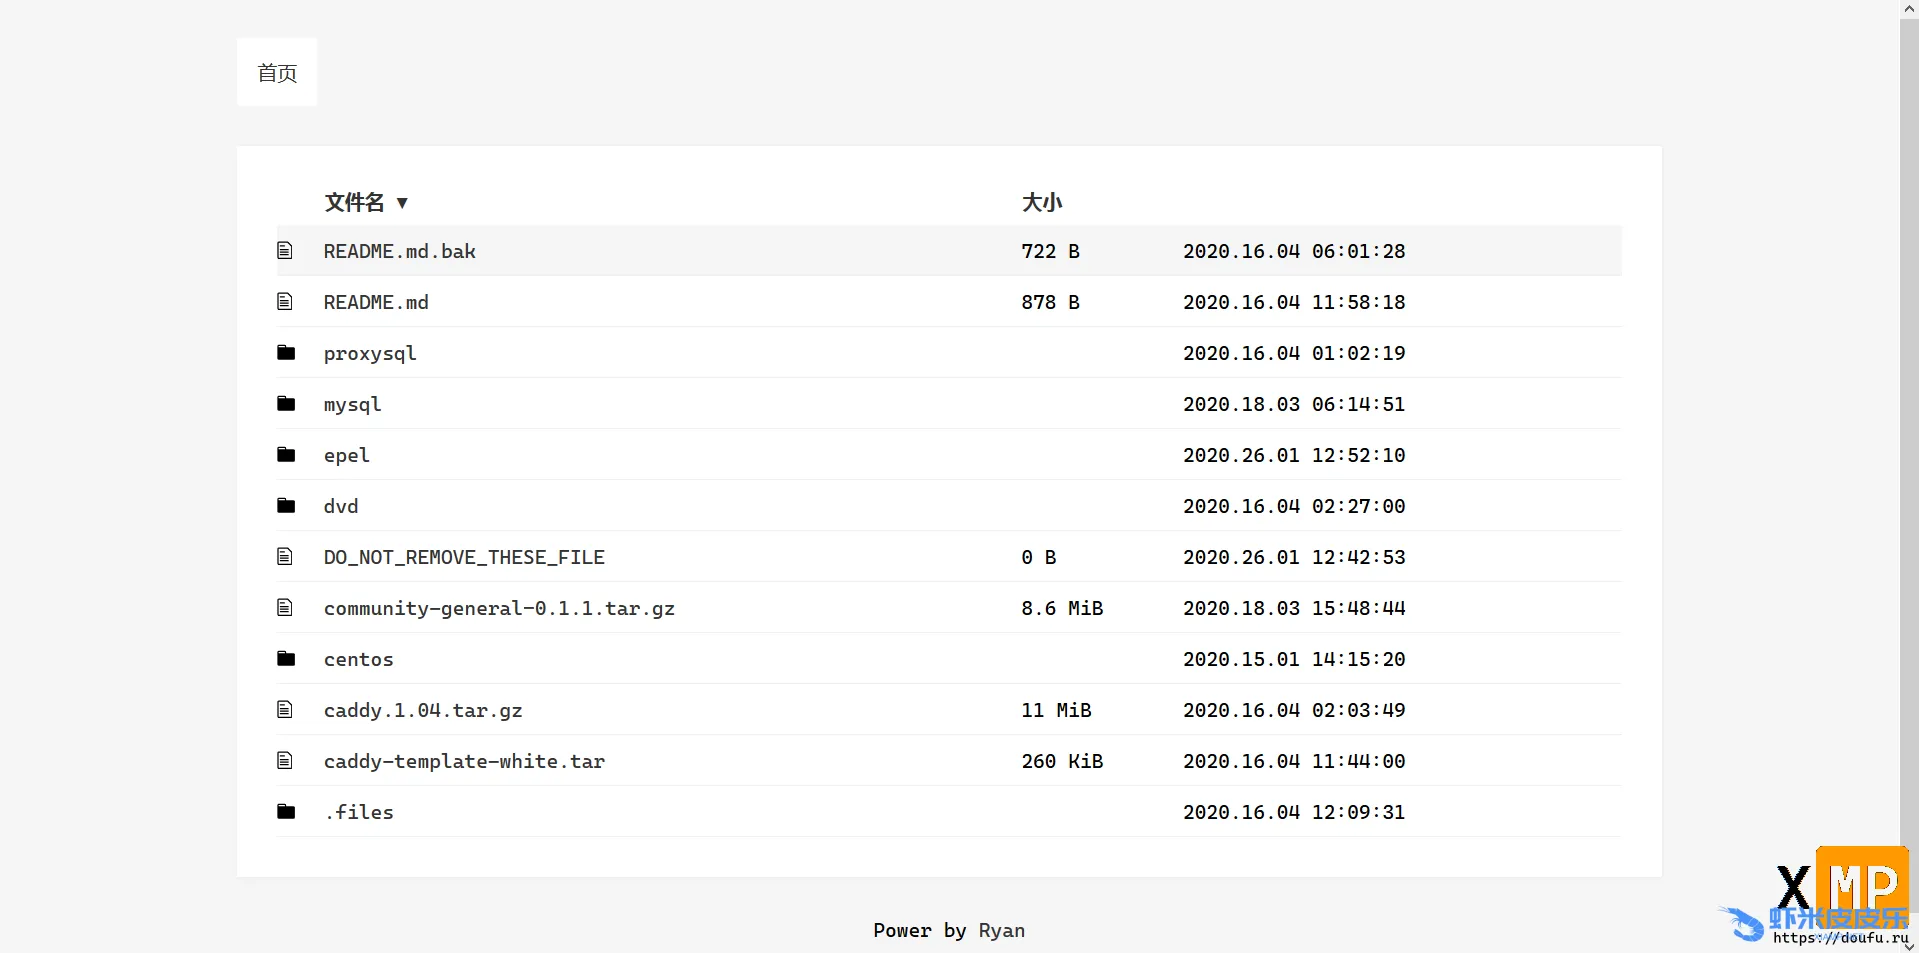
Task: Sort the listing by 大小 column
Action: pyautogui.click(x=1041, y=202)
